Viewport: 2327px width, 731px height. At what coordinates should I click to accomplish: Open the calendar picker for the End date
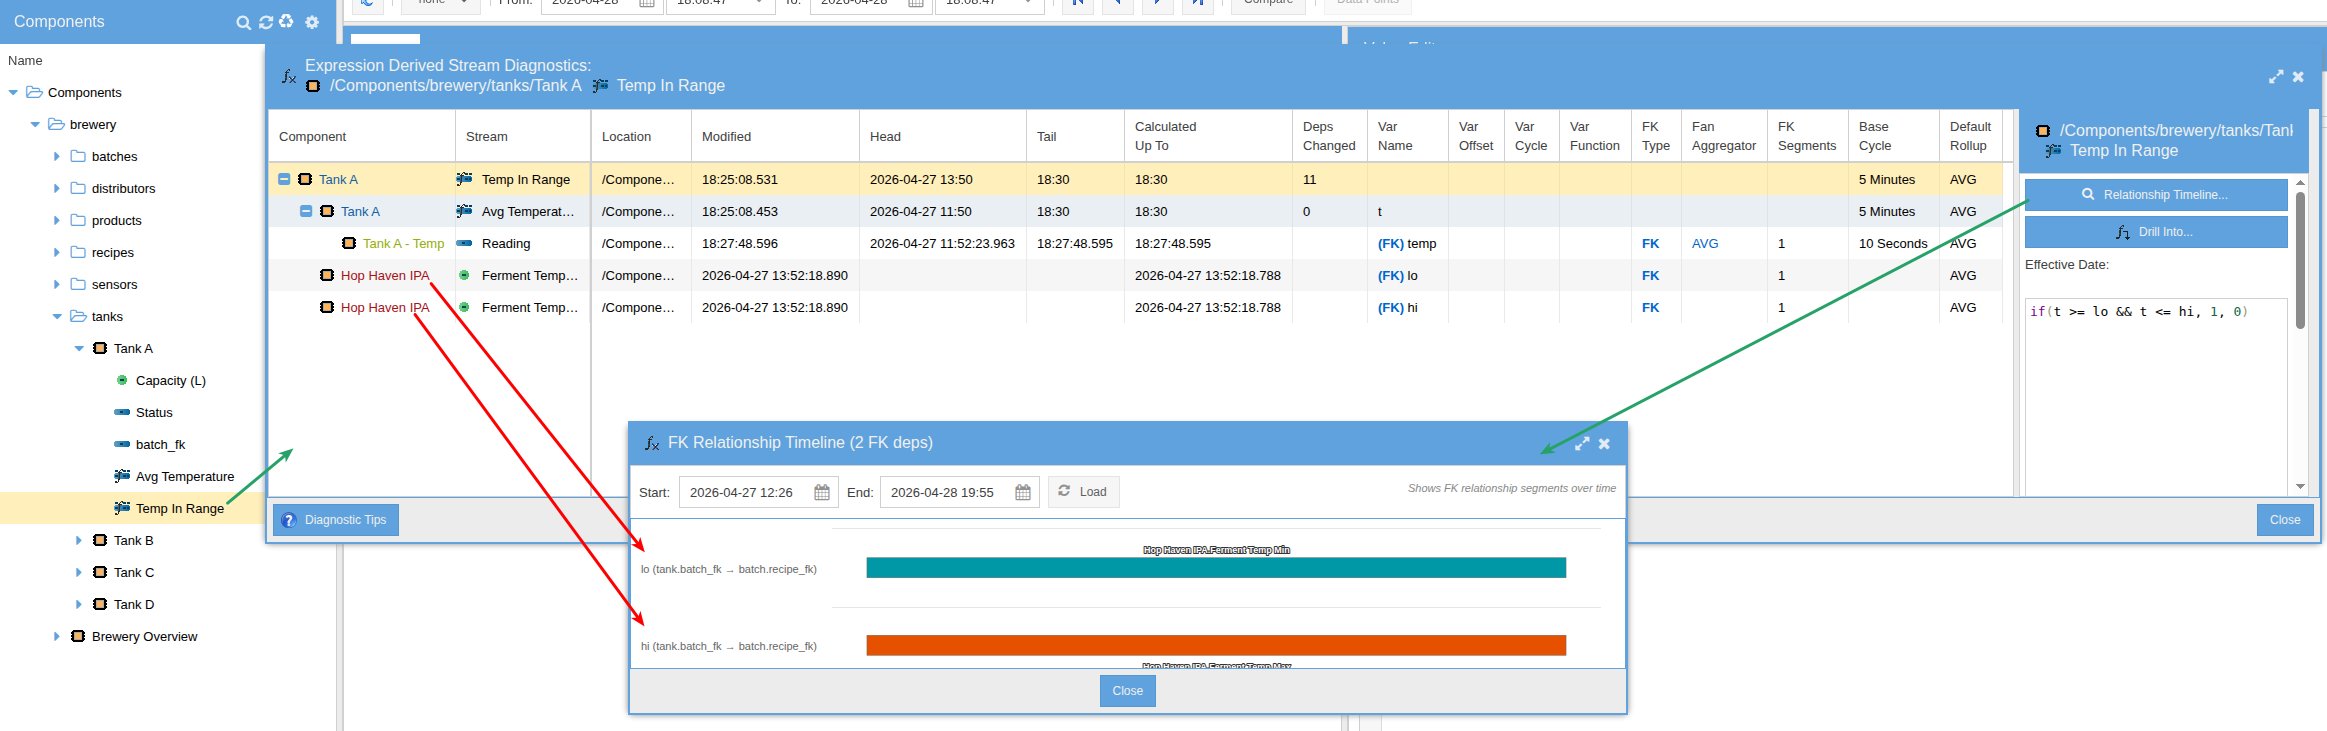click(1023, 492)
